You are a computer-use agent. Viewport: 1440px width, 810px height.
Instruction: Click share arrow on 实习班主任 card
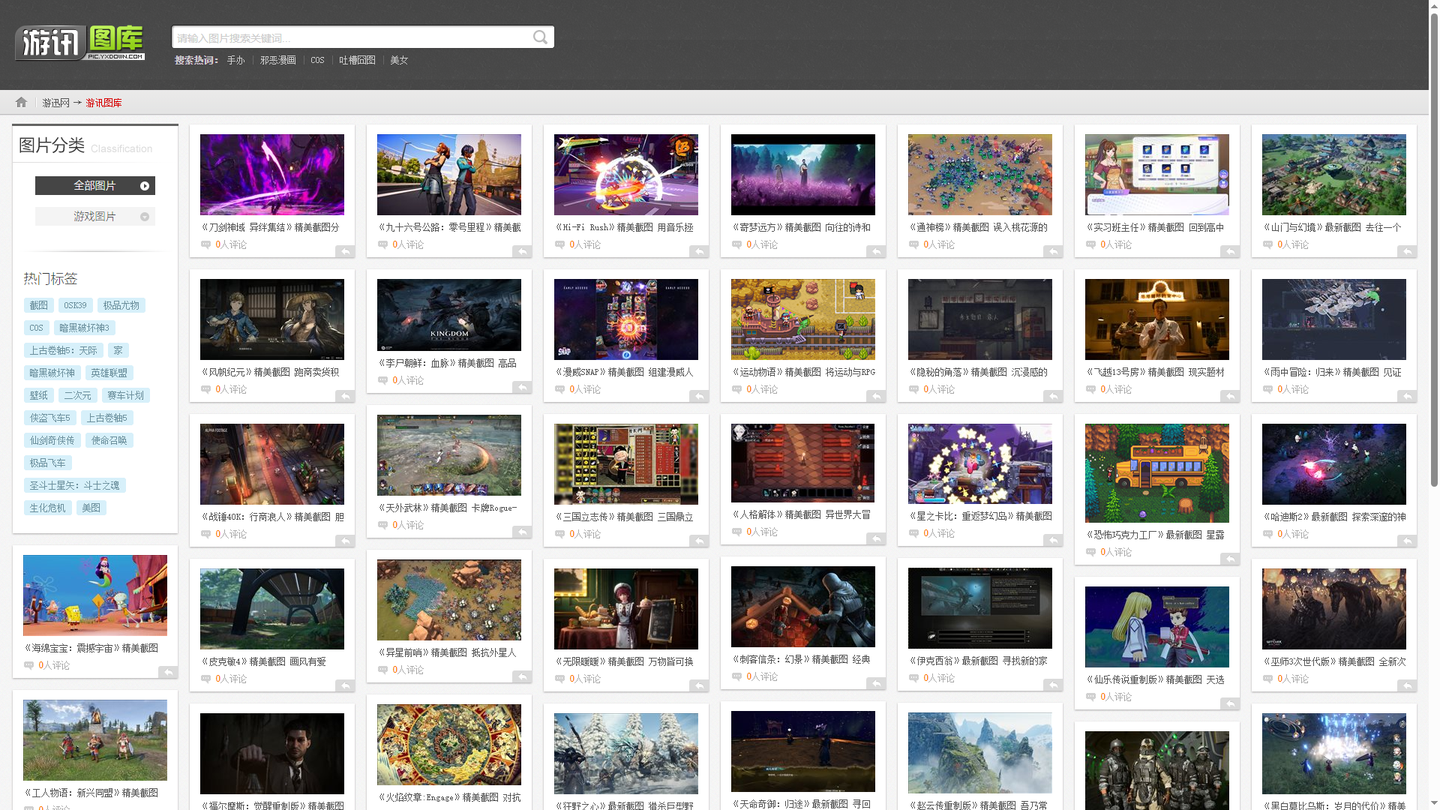click(1230, 252)
